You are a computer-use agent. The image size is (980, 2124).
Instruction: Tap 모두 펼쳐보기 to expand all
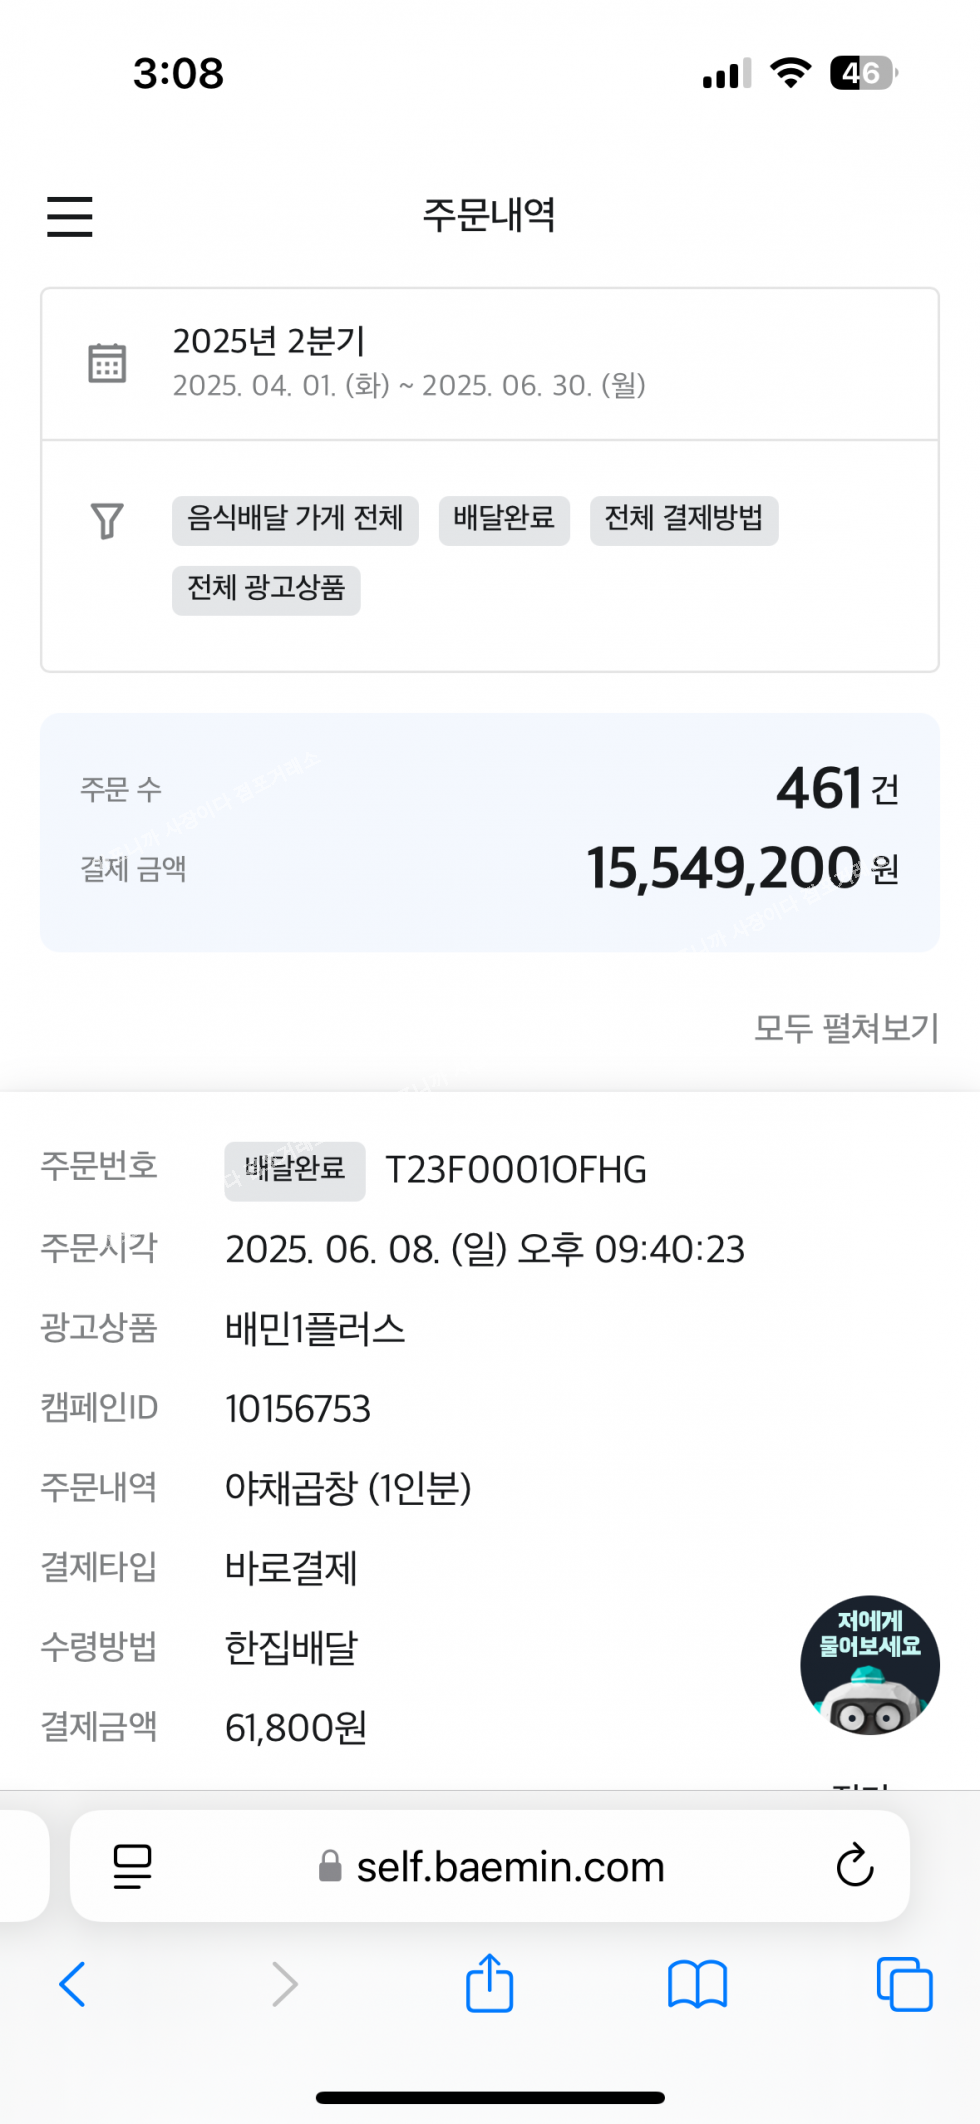click(x=846, y=1028)
